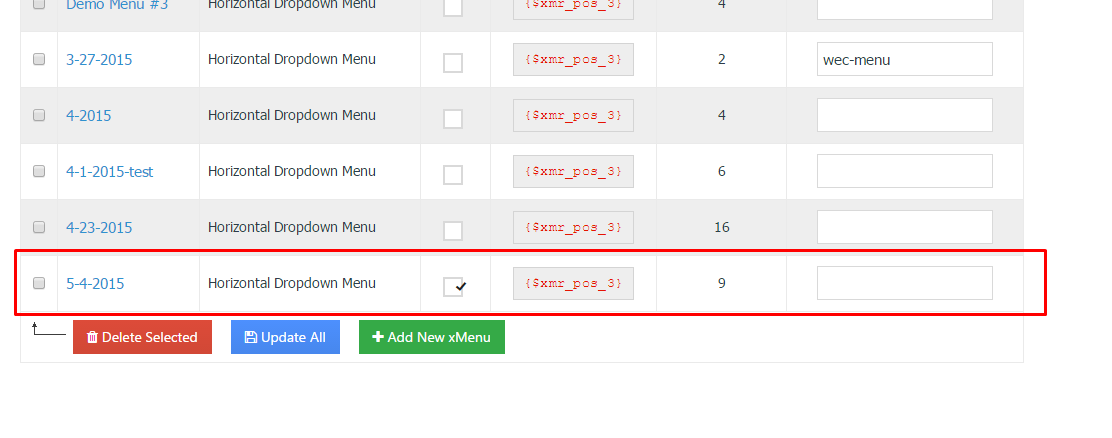Screen dimensions: 1112x438
Task: Uncheck the checked box in the 5-4-2015 row
Action: [x=453, y=286]
